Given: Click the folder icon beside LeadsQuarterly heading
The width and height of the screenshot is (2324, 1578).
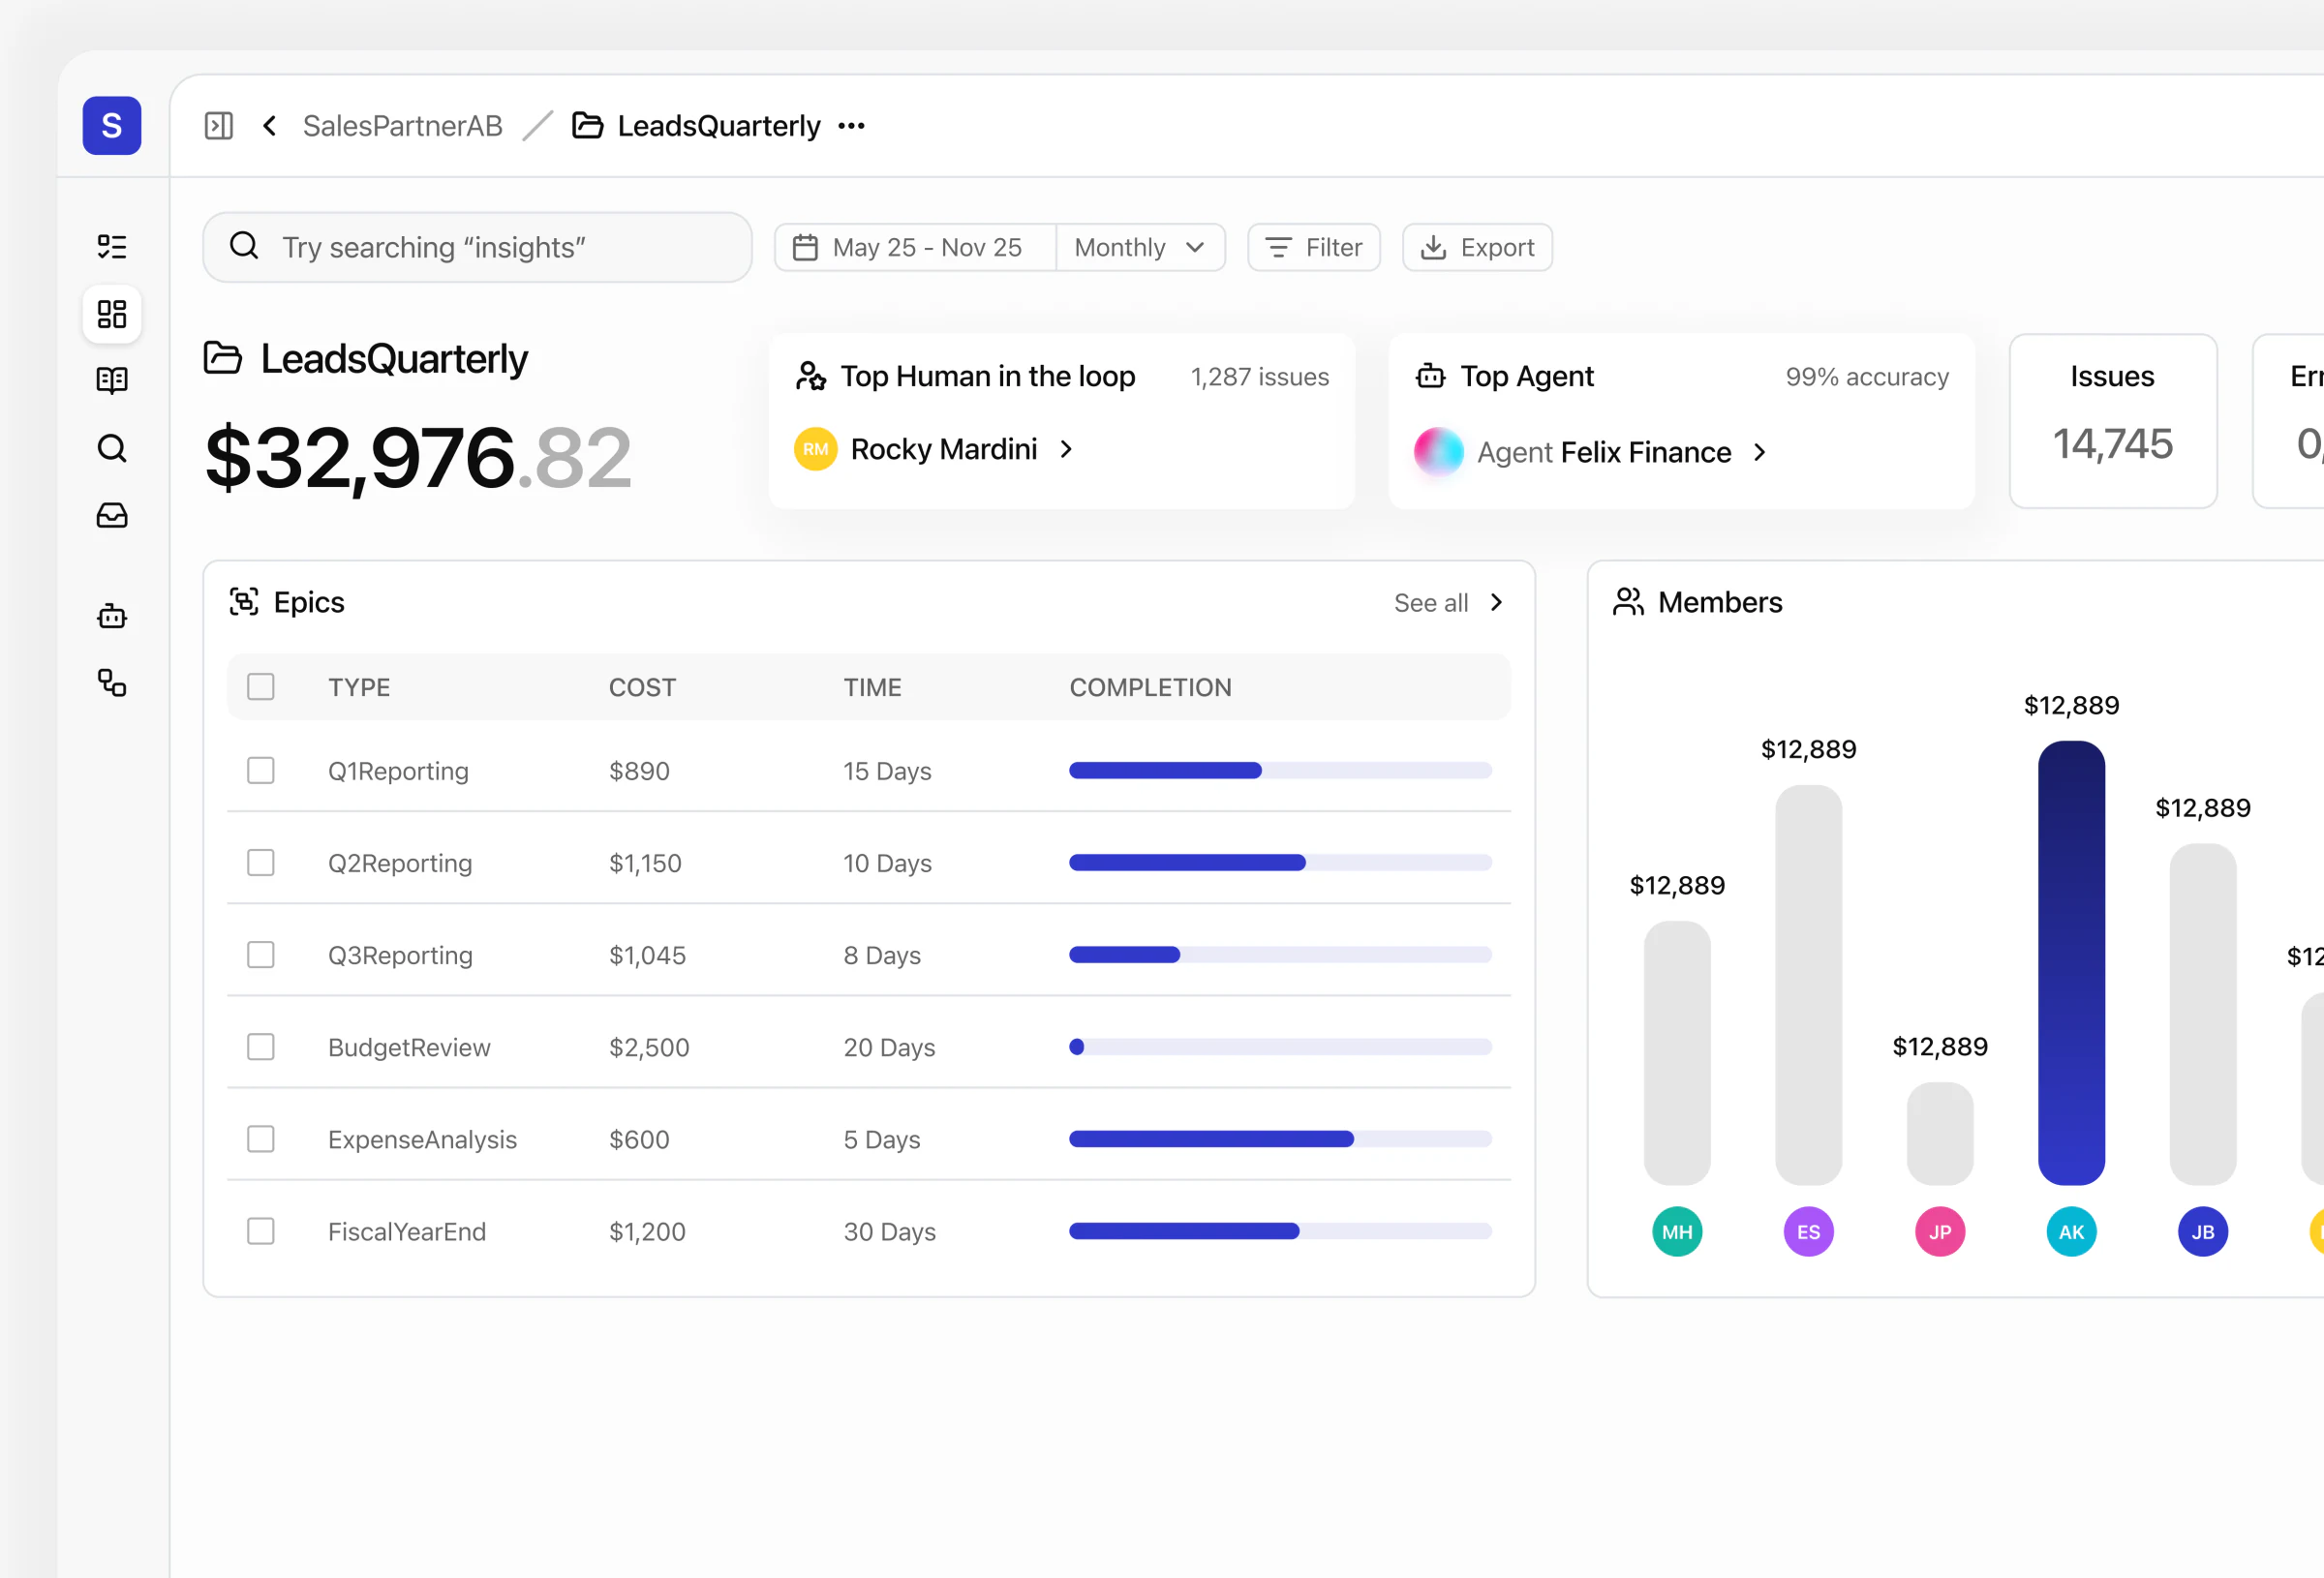Looking at the screenshot, I should coord(223,358).
